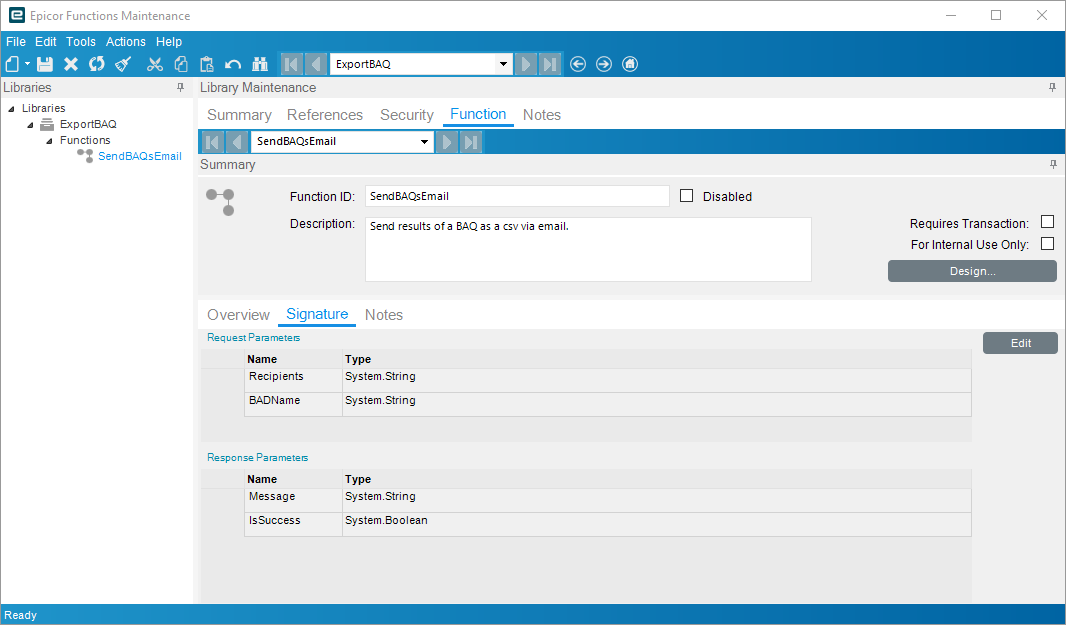The width and height of the screenshot is (1066, 625).
Task: Switch to the library Summary tab
Action: click(239, 115)
